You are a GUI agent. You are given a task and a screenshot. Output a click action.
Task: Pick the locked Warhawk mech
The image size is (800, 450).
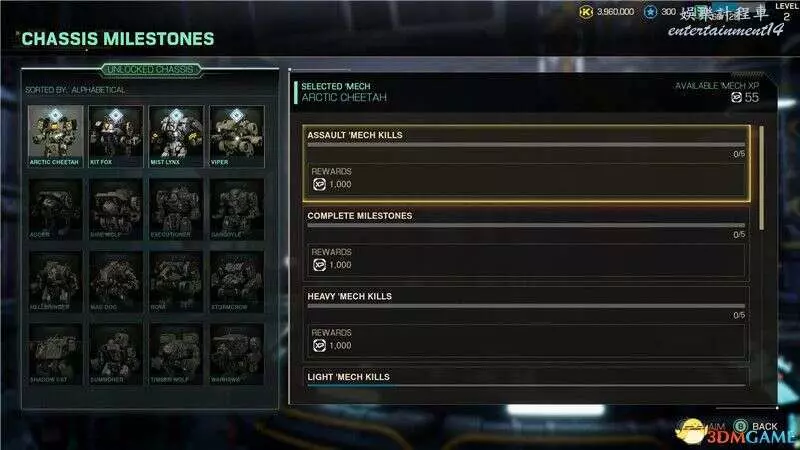[x=237, y=354]
